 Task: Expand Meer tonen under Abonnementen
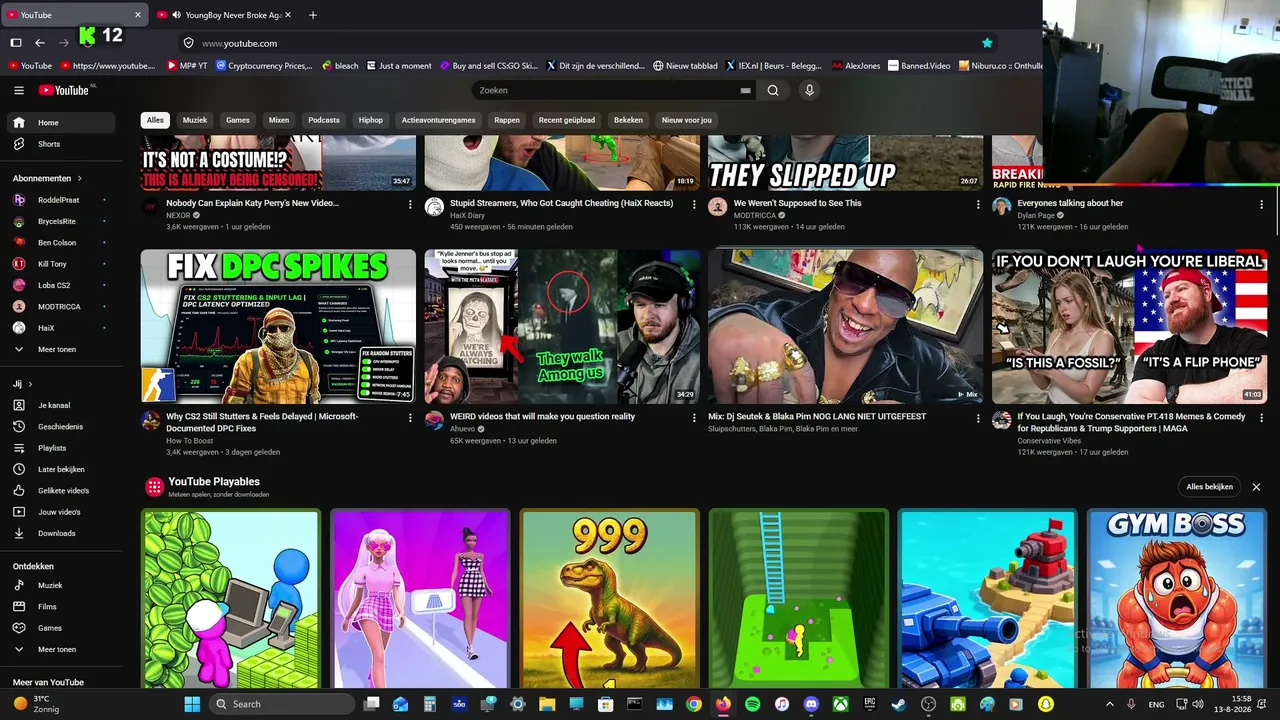click(x=63, y=349)
